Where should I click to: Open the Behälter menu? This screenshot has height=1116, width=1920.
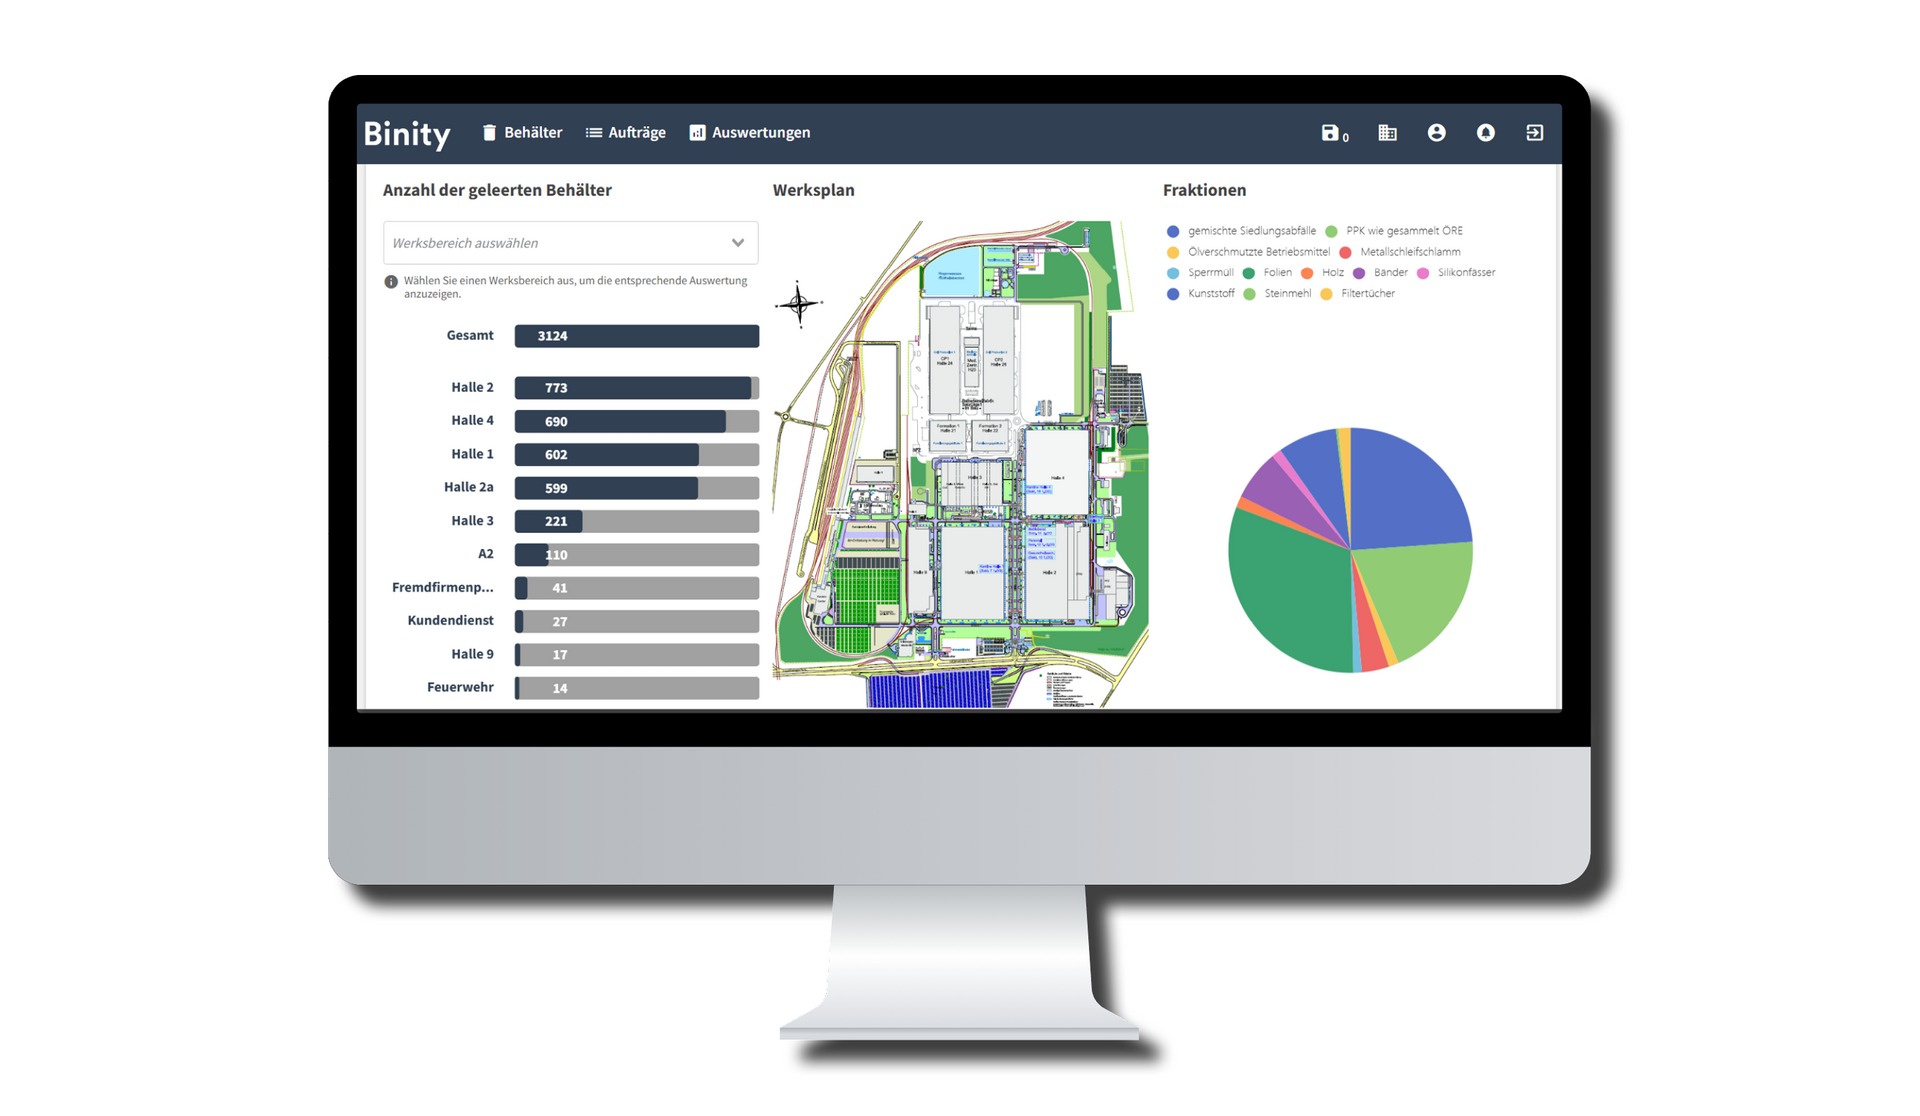(x=522, y=133)
